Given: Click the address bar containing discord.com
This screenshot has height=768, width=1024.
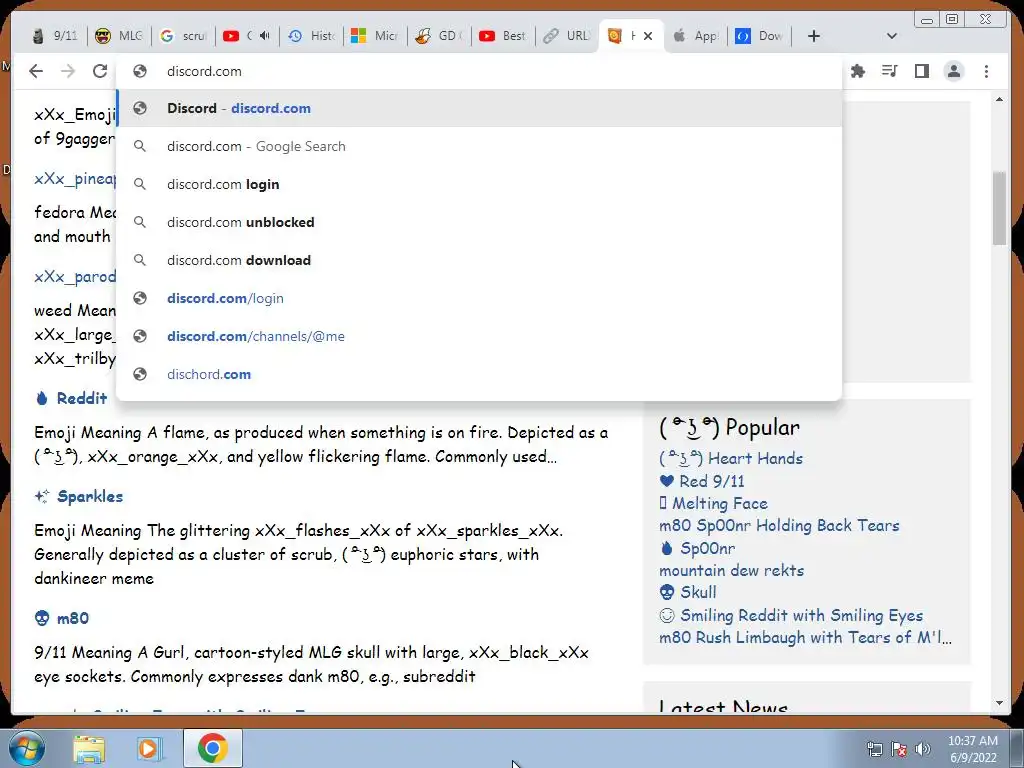Looking at the screenshot, I should pos(479,71).
